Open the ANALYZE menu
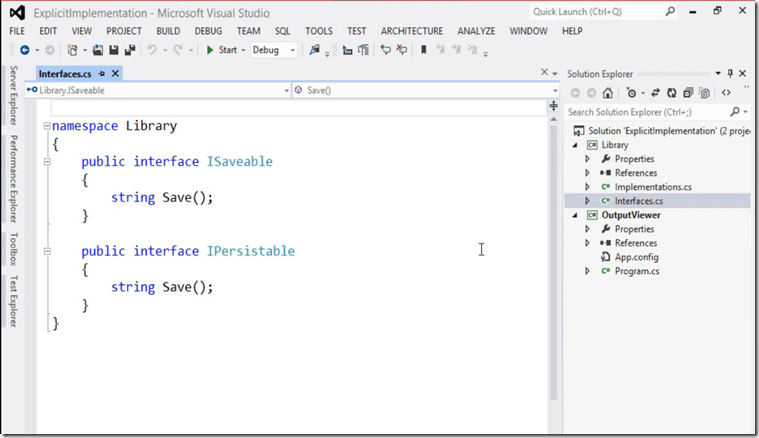Image resolution: width=759 pixels, height=438 pixels. (x=476, y=31)
